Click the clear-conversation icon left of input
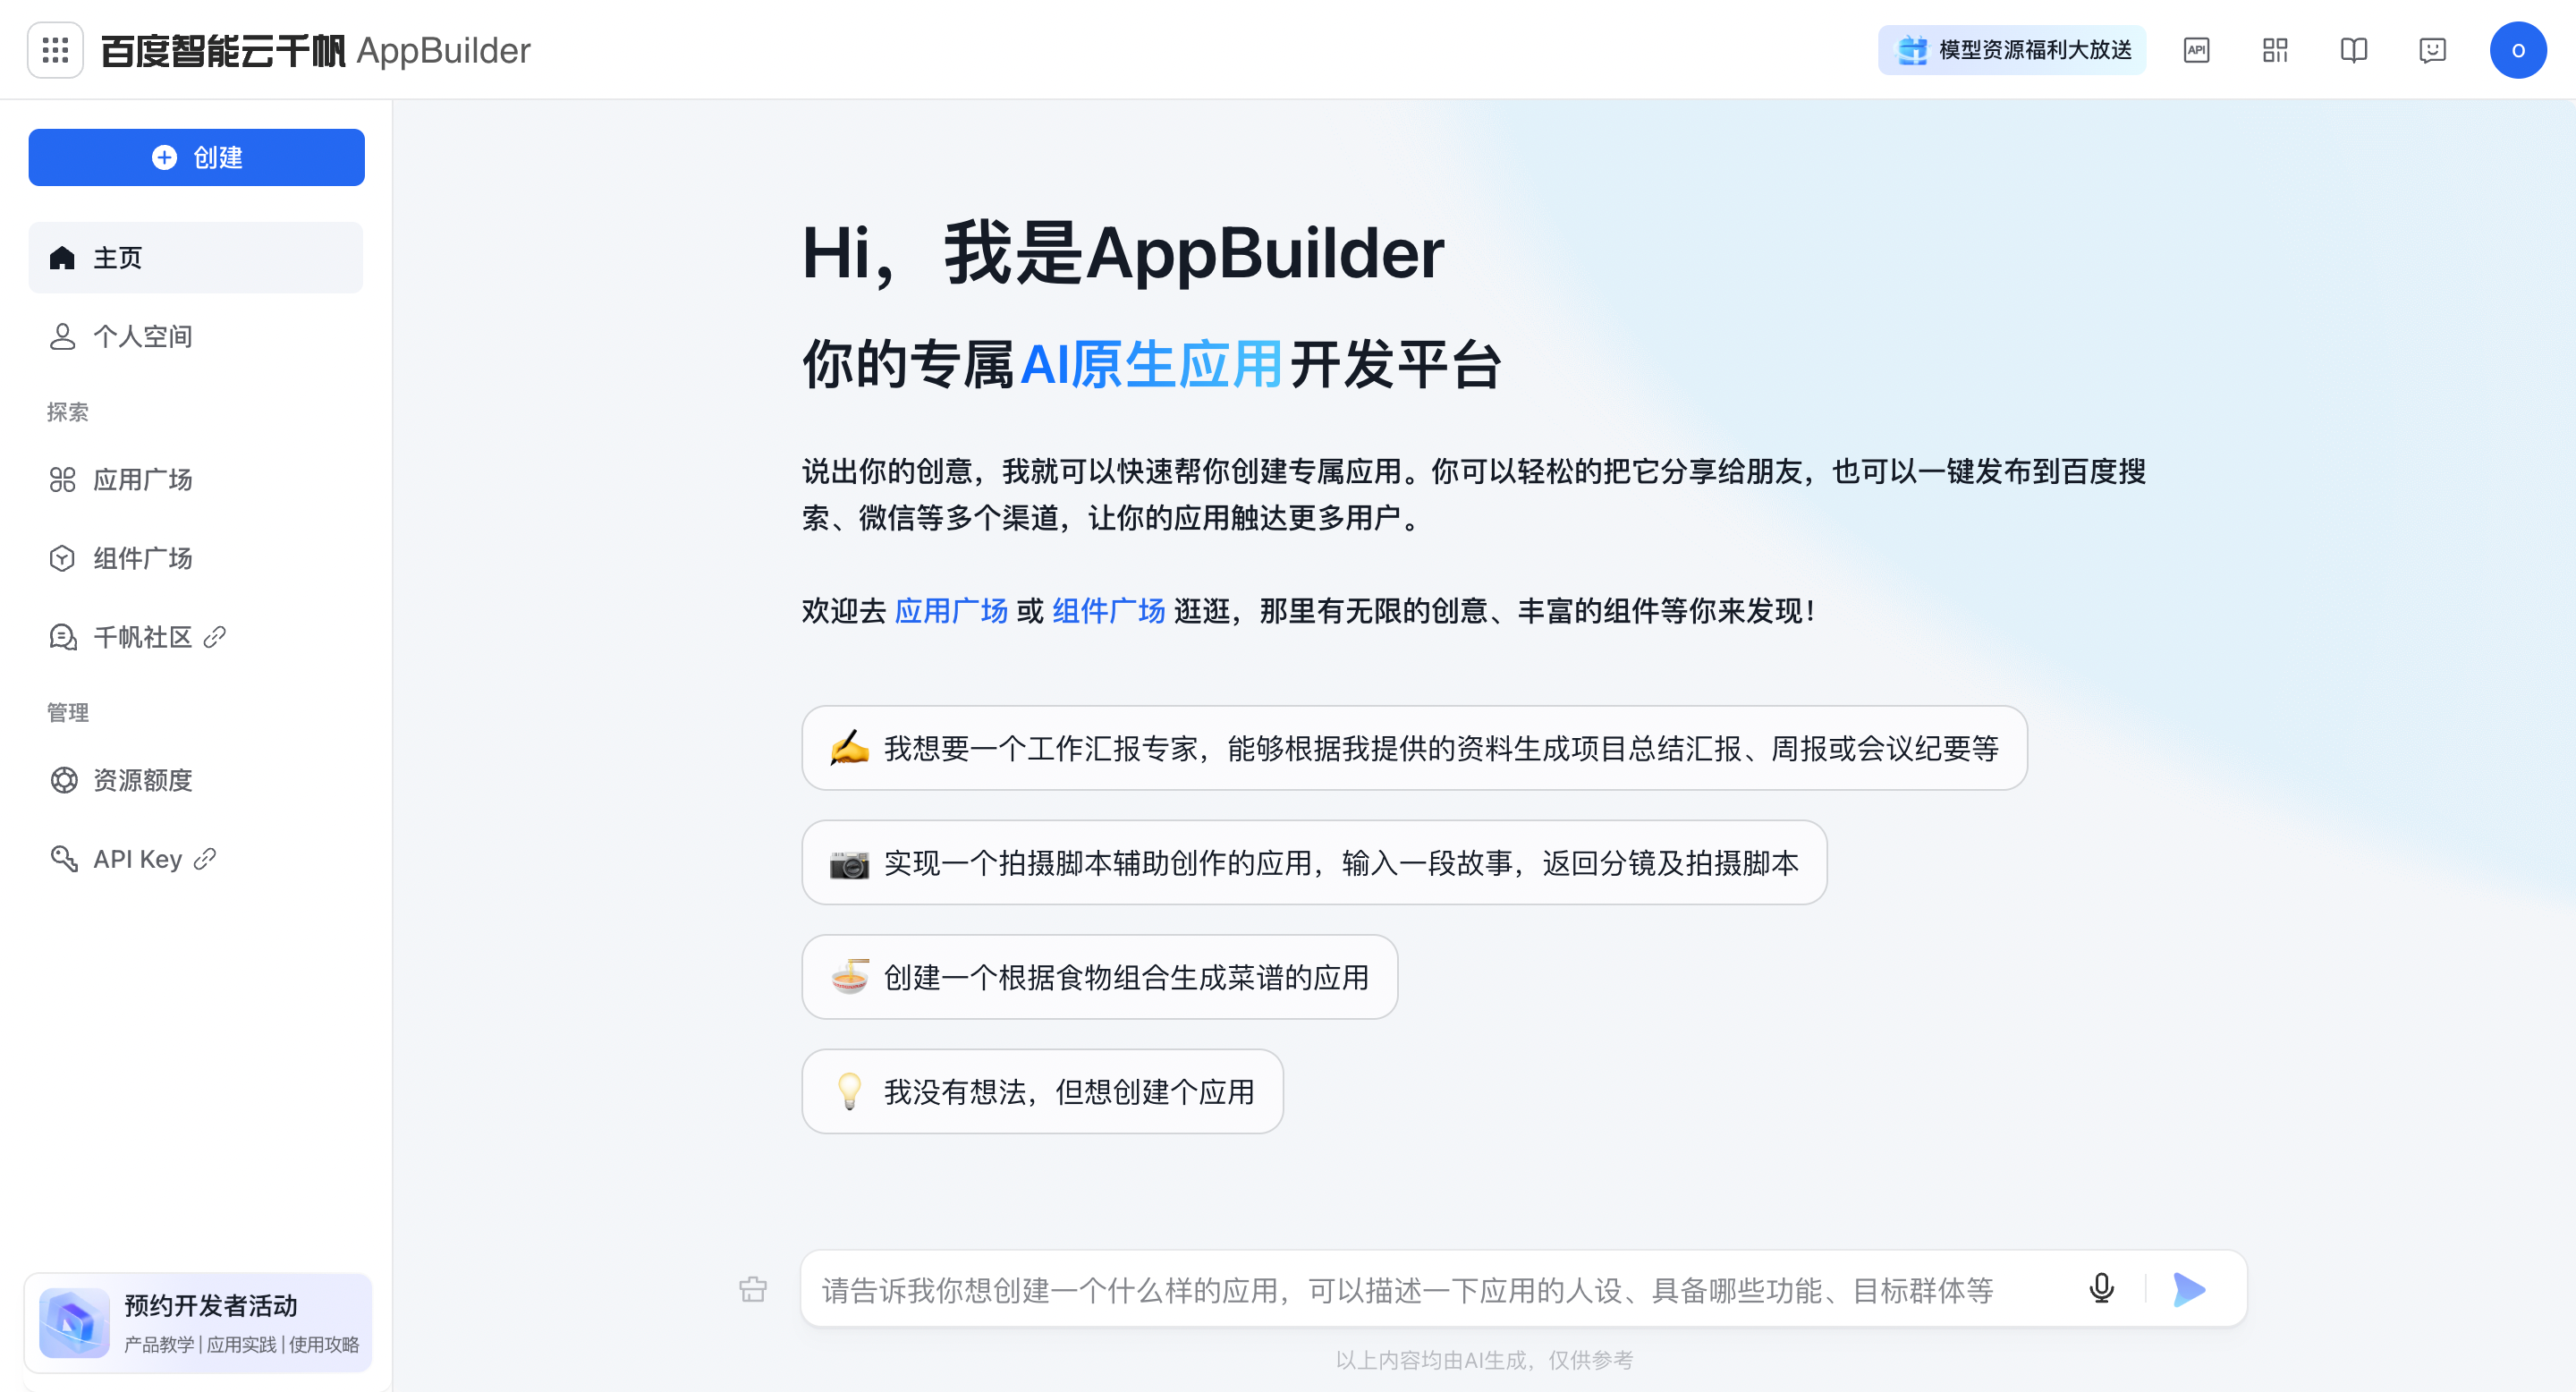The image size is (2576, 1392). click(x=753, y=1289)
